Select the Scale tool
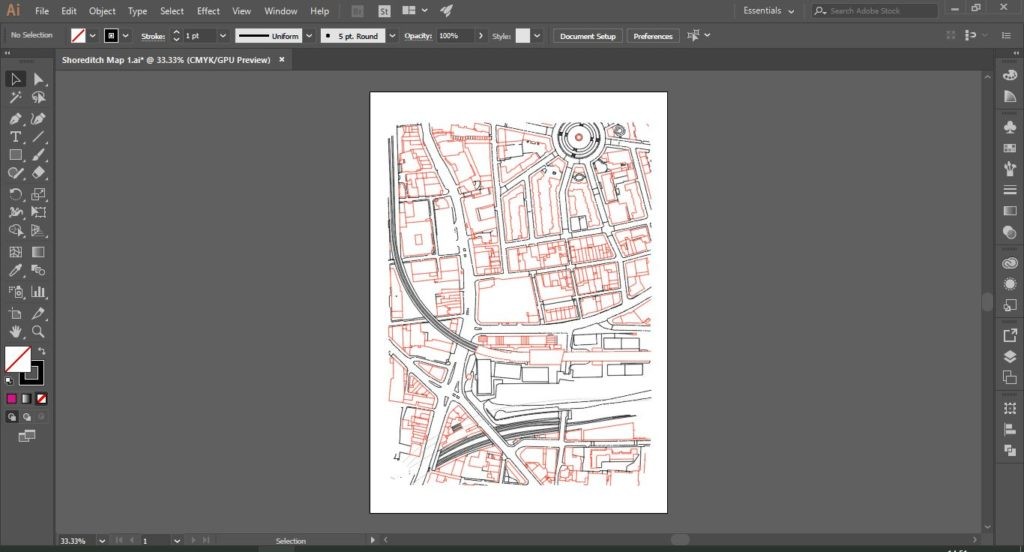1024x552 pixels. (x=39, y=194)
